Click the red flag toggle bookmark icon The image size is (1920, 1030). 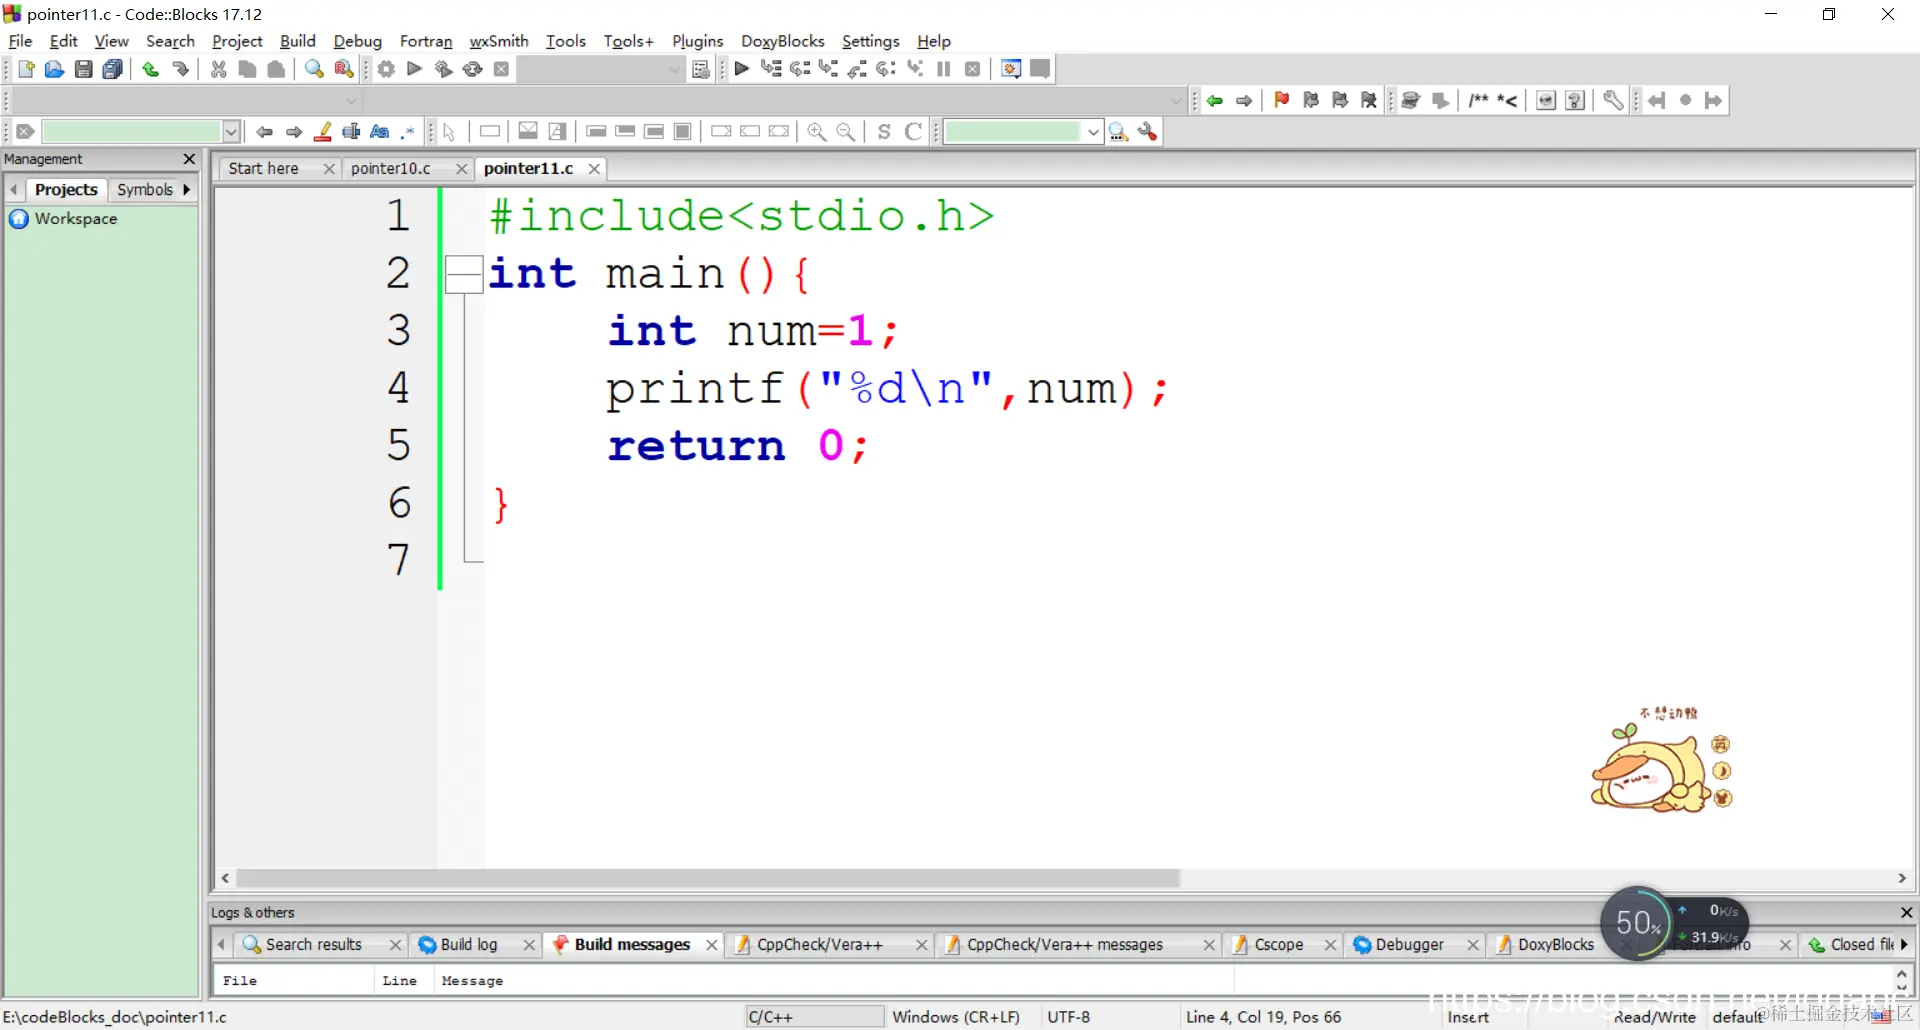[x=1282, y=100]
